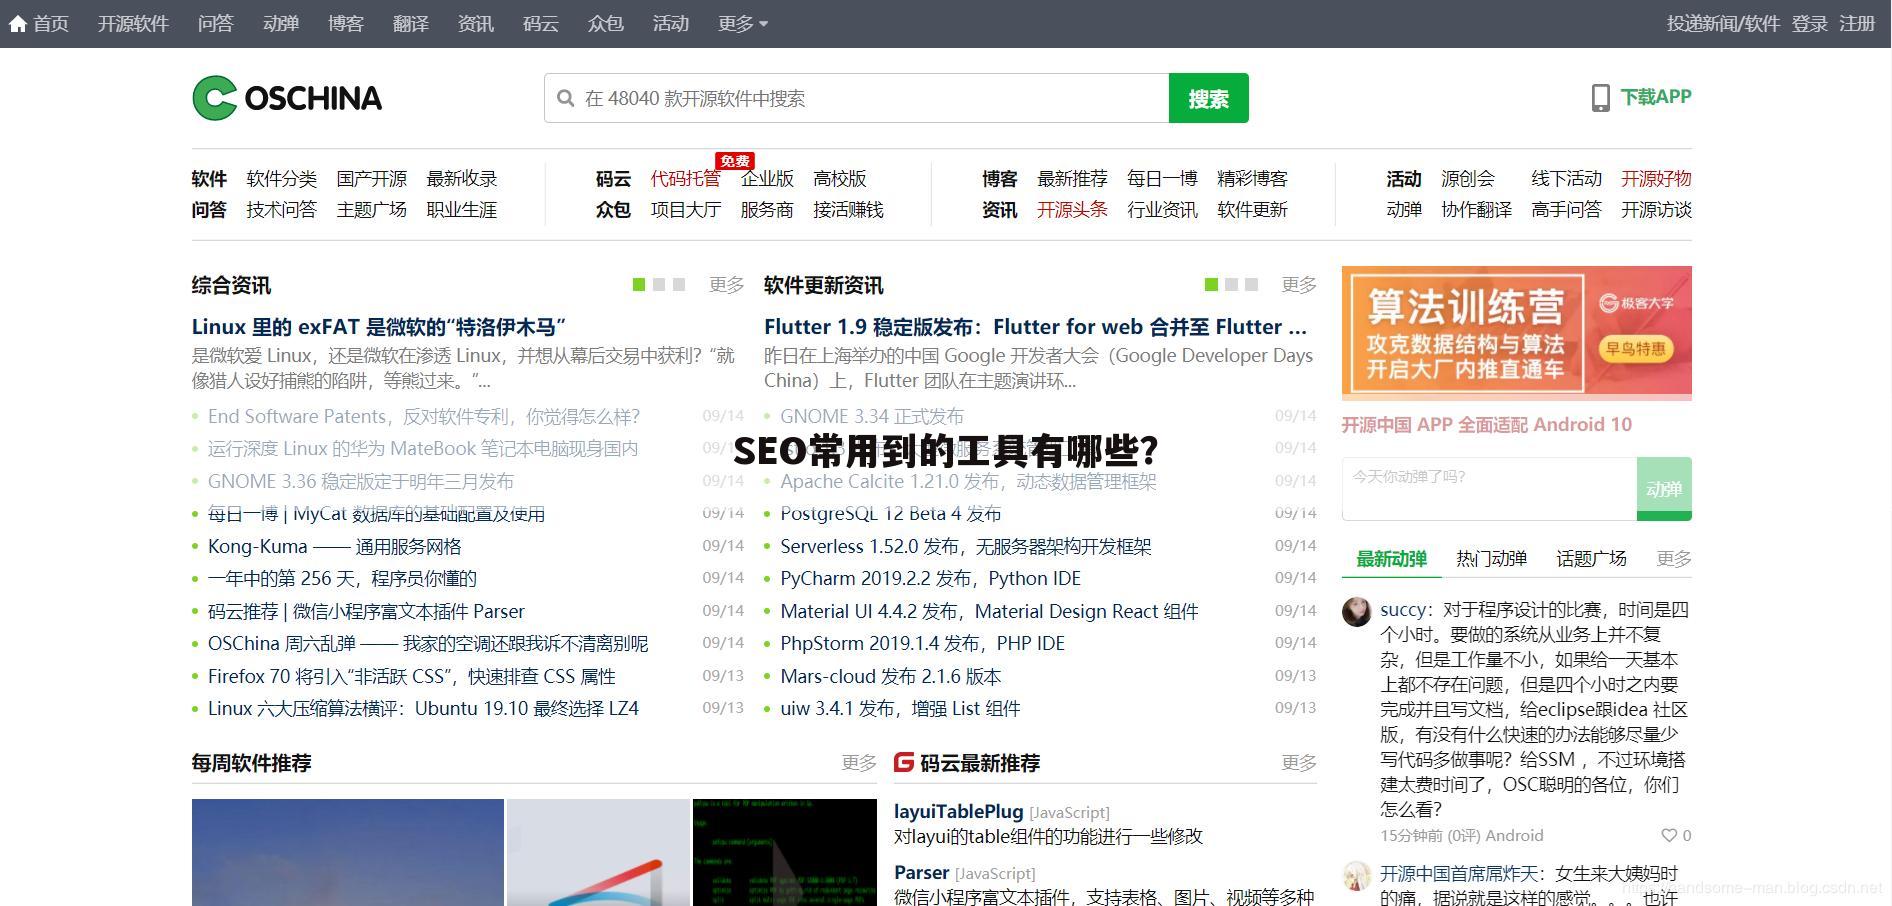This screenshot has width=1892, height=906.
Task: Open Flutter 1.9 稳定版发布 headline
Action: click(1035, 327)
